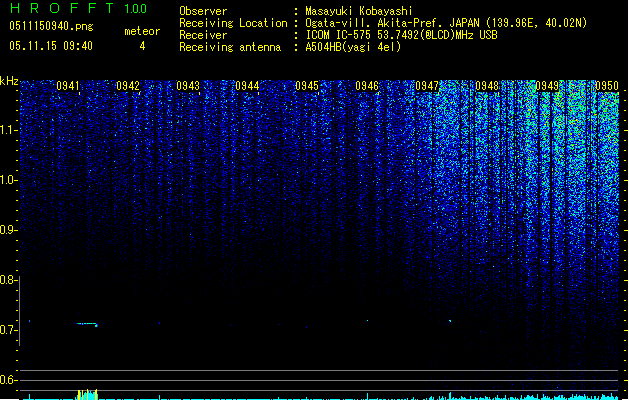Click the yellow-cyan intensity peak at bottom left
Viewport: 629px width, 400px height.
[86, 394]
